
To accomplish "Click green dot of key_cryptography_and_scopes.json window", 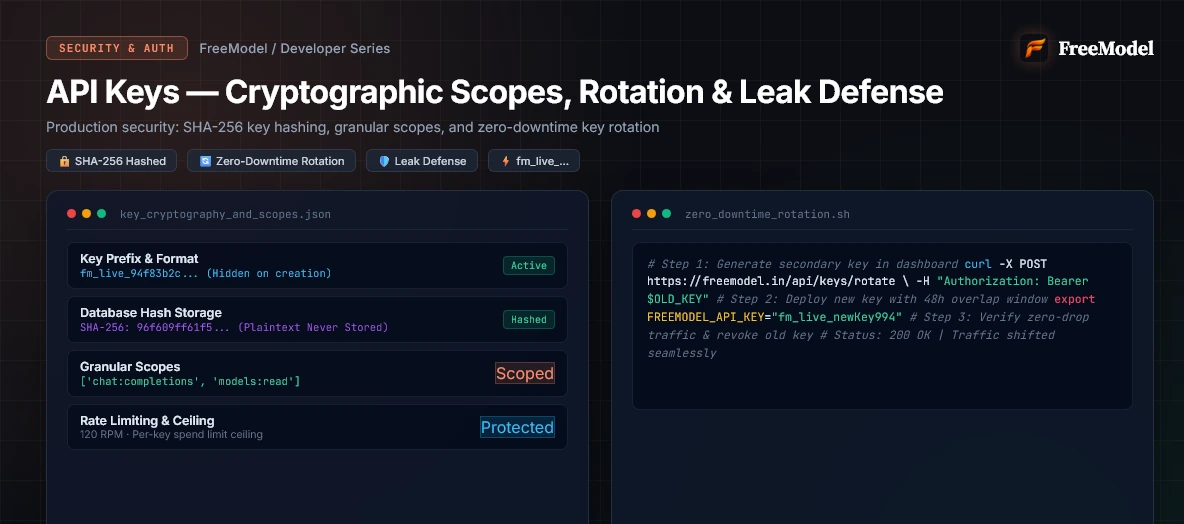I will point(101,214).
